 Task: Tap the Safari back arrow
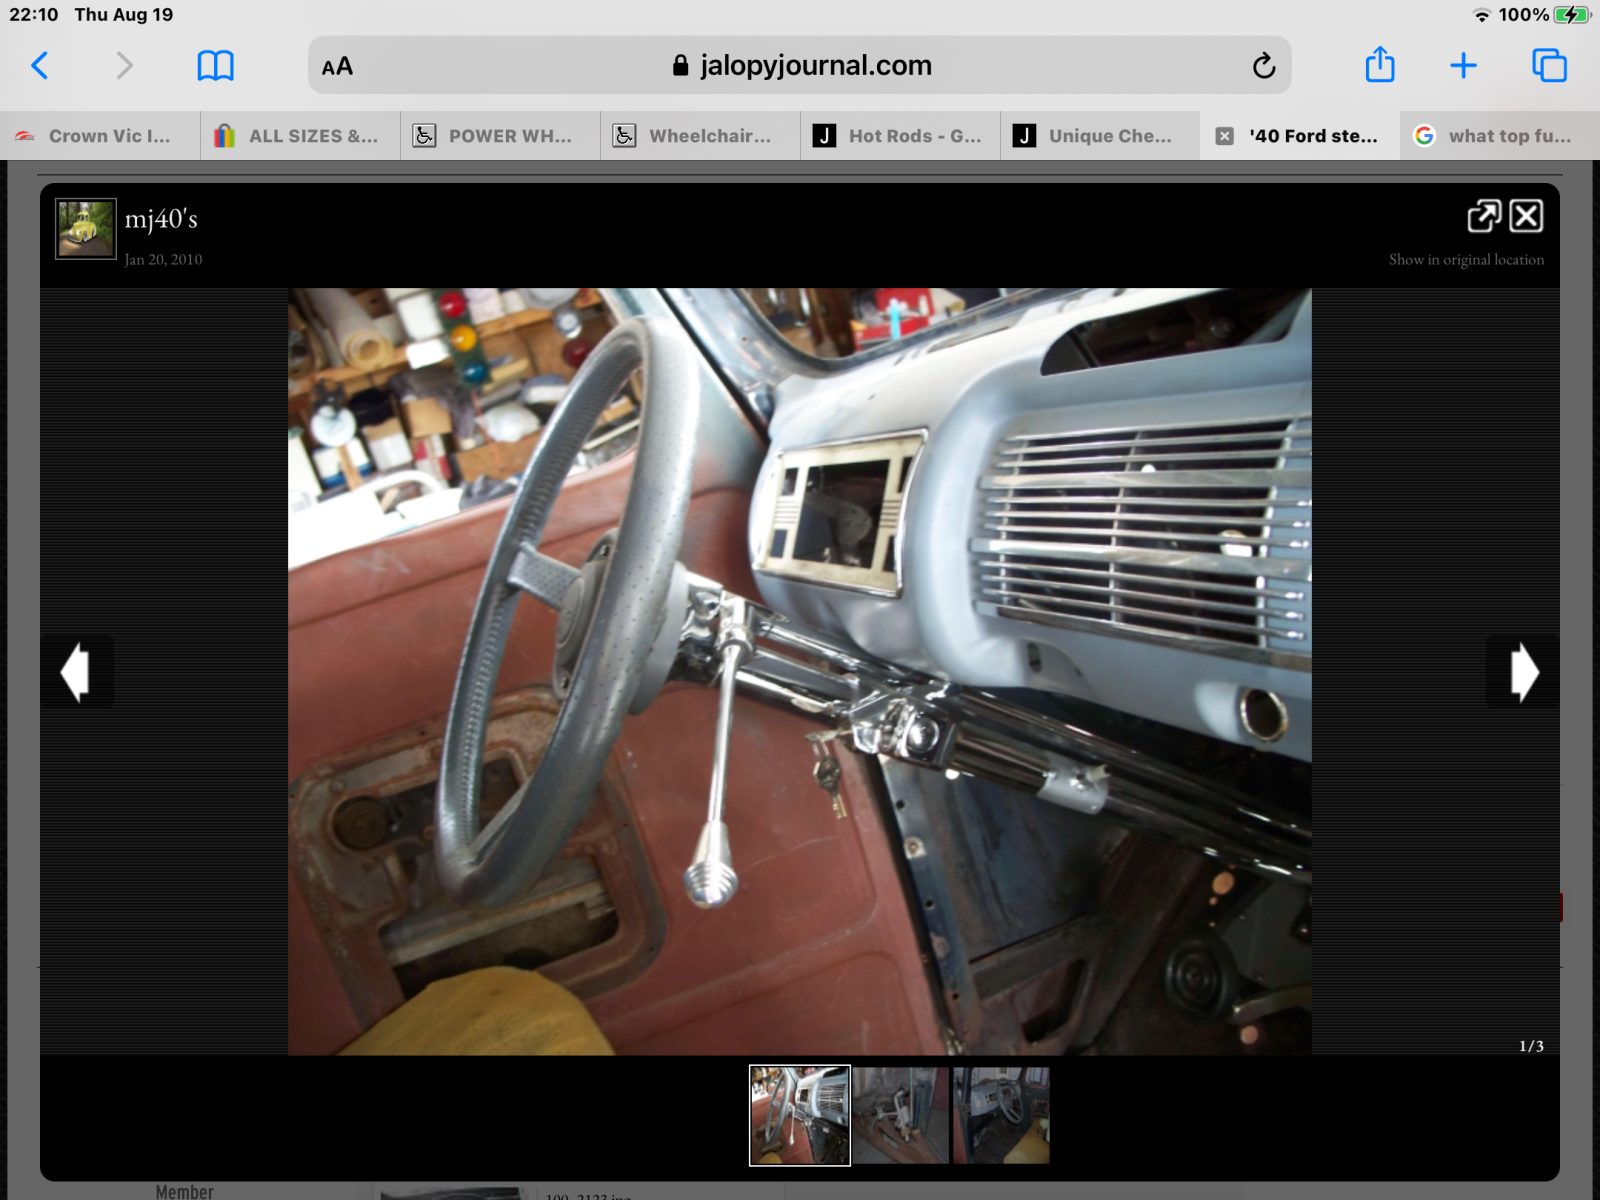pyautogui.click(x=40, y=66)
